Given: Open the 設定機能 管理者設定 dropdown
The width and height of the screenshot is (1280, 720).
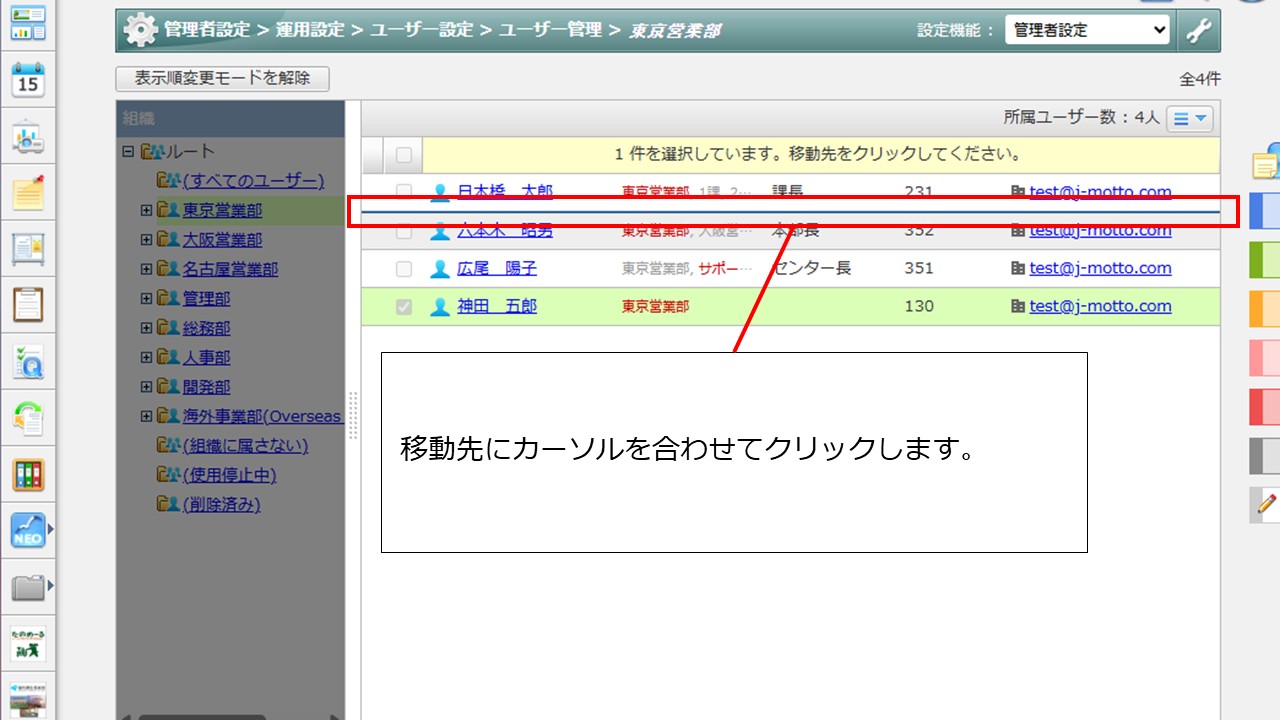Looking at the screenshot, I should 1086,30.
